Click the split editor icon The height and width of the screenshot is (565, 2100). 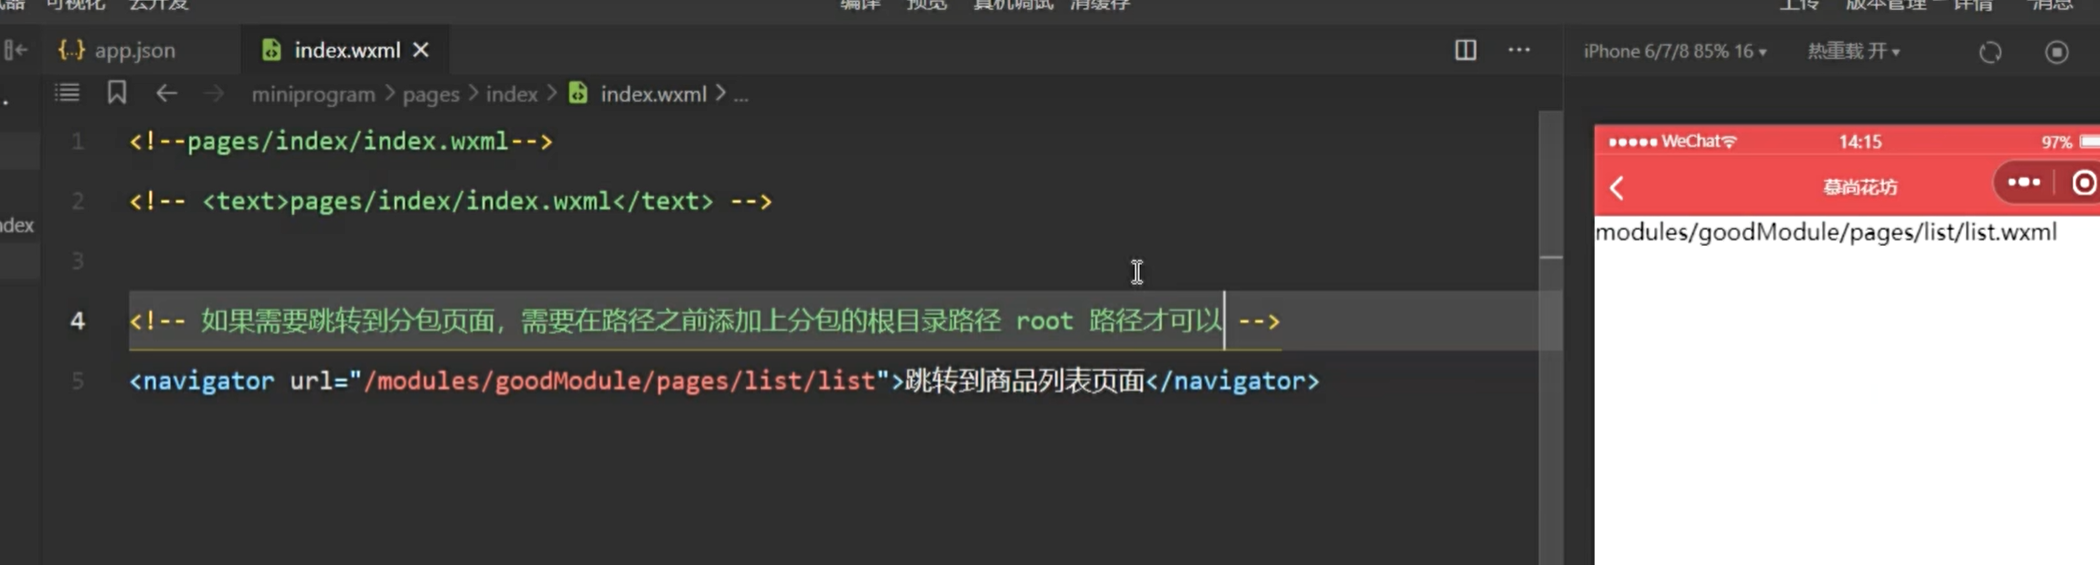click(1465, 50)
